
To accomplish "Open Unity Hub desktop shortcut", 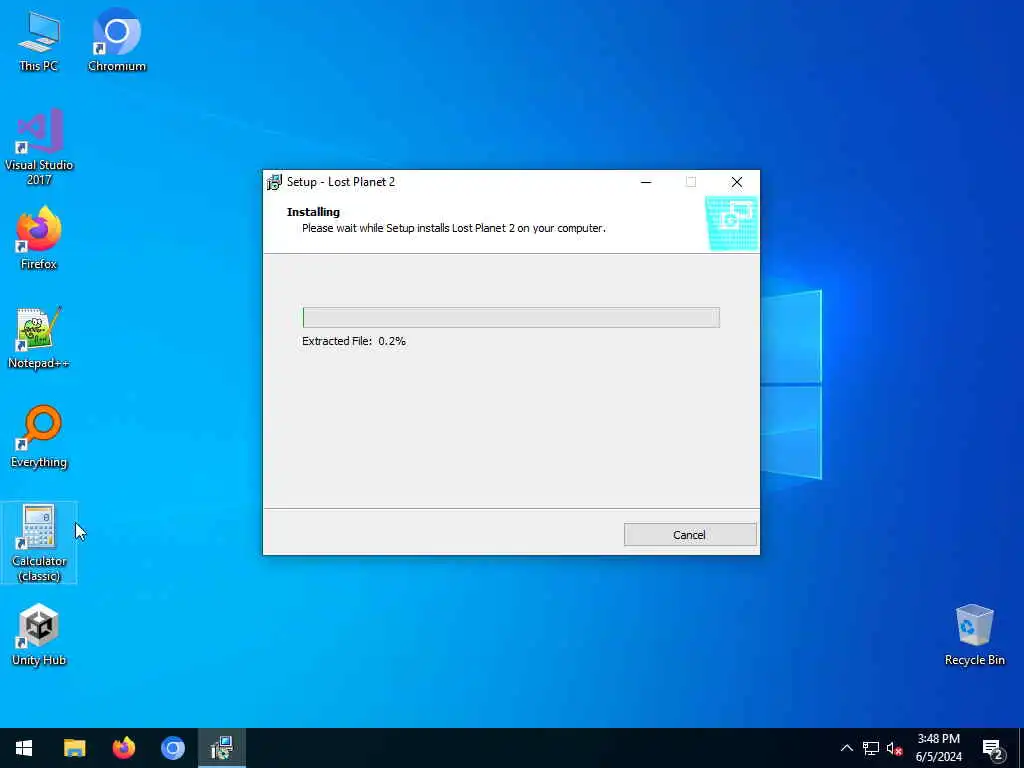I will pyautogui.click(x=39, y=635).
